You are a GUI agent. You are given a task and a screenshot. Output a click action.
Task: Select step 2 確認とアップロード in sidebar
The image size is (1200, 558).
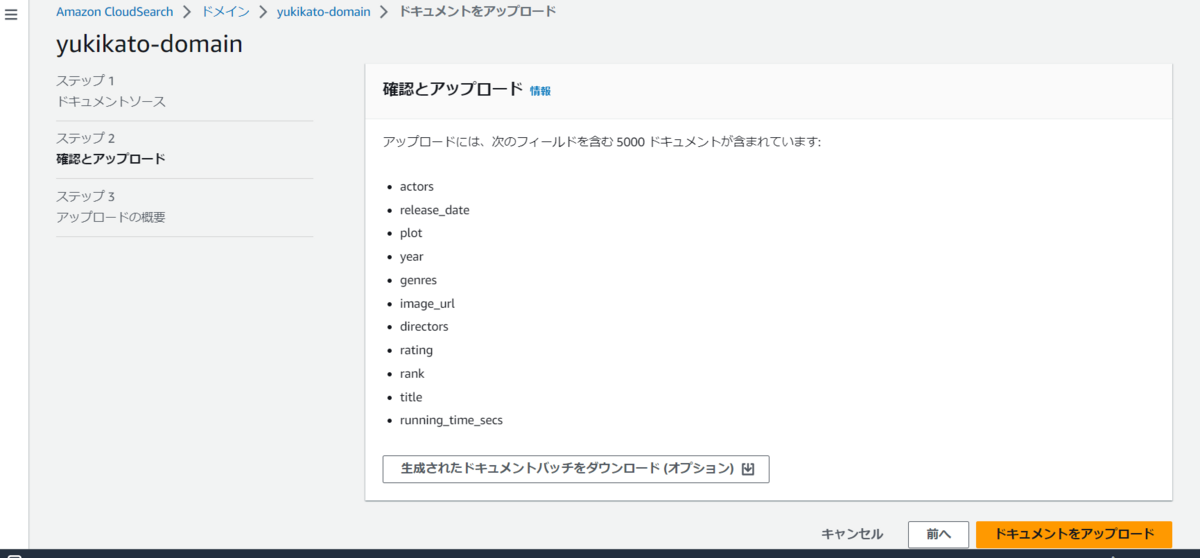111,159
